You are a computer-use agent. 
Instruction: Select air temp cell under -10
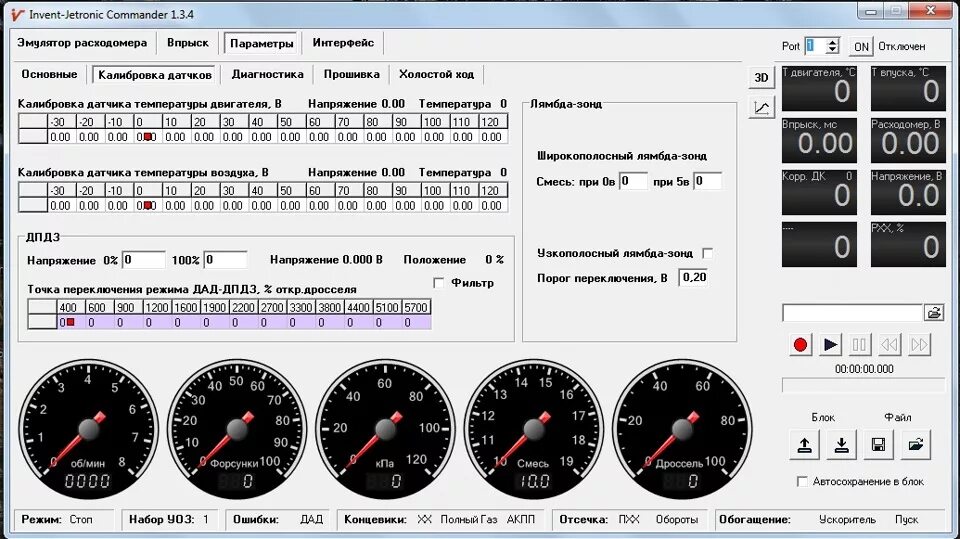coord(119,205)
